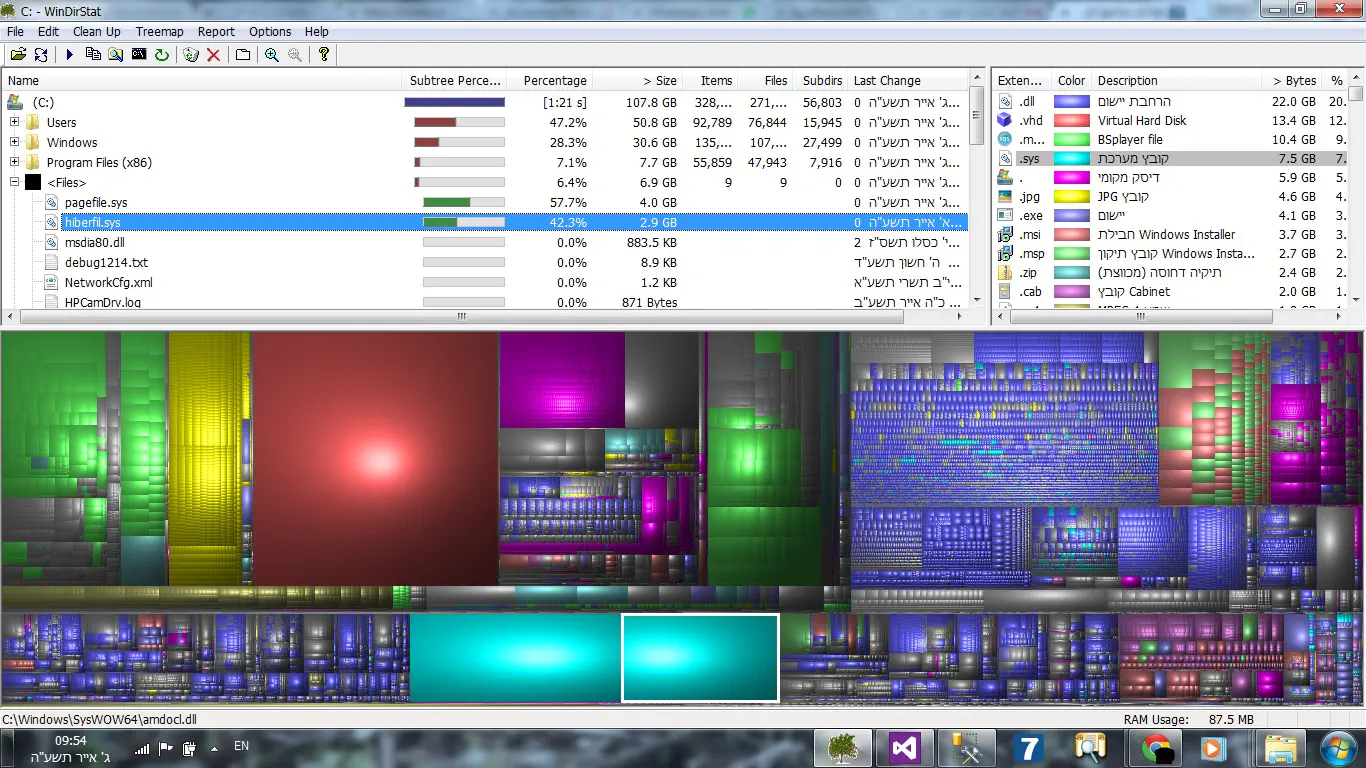Click the yellow question mark Help icon
This screenshot has height=768, width=1366.
[323, 55]
